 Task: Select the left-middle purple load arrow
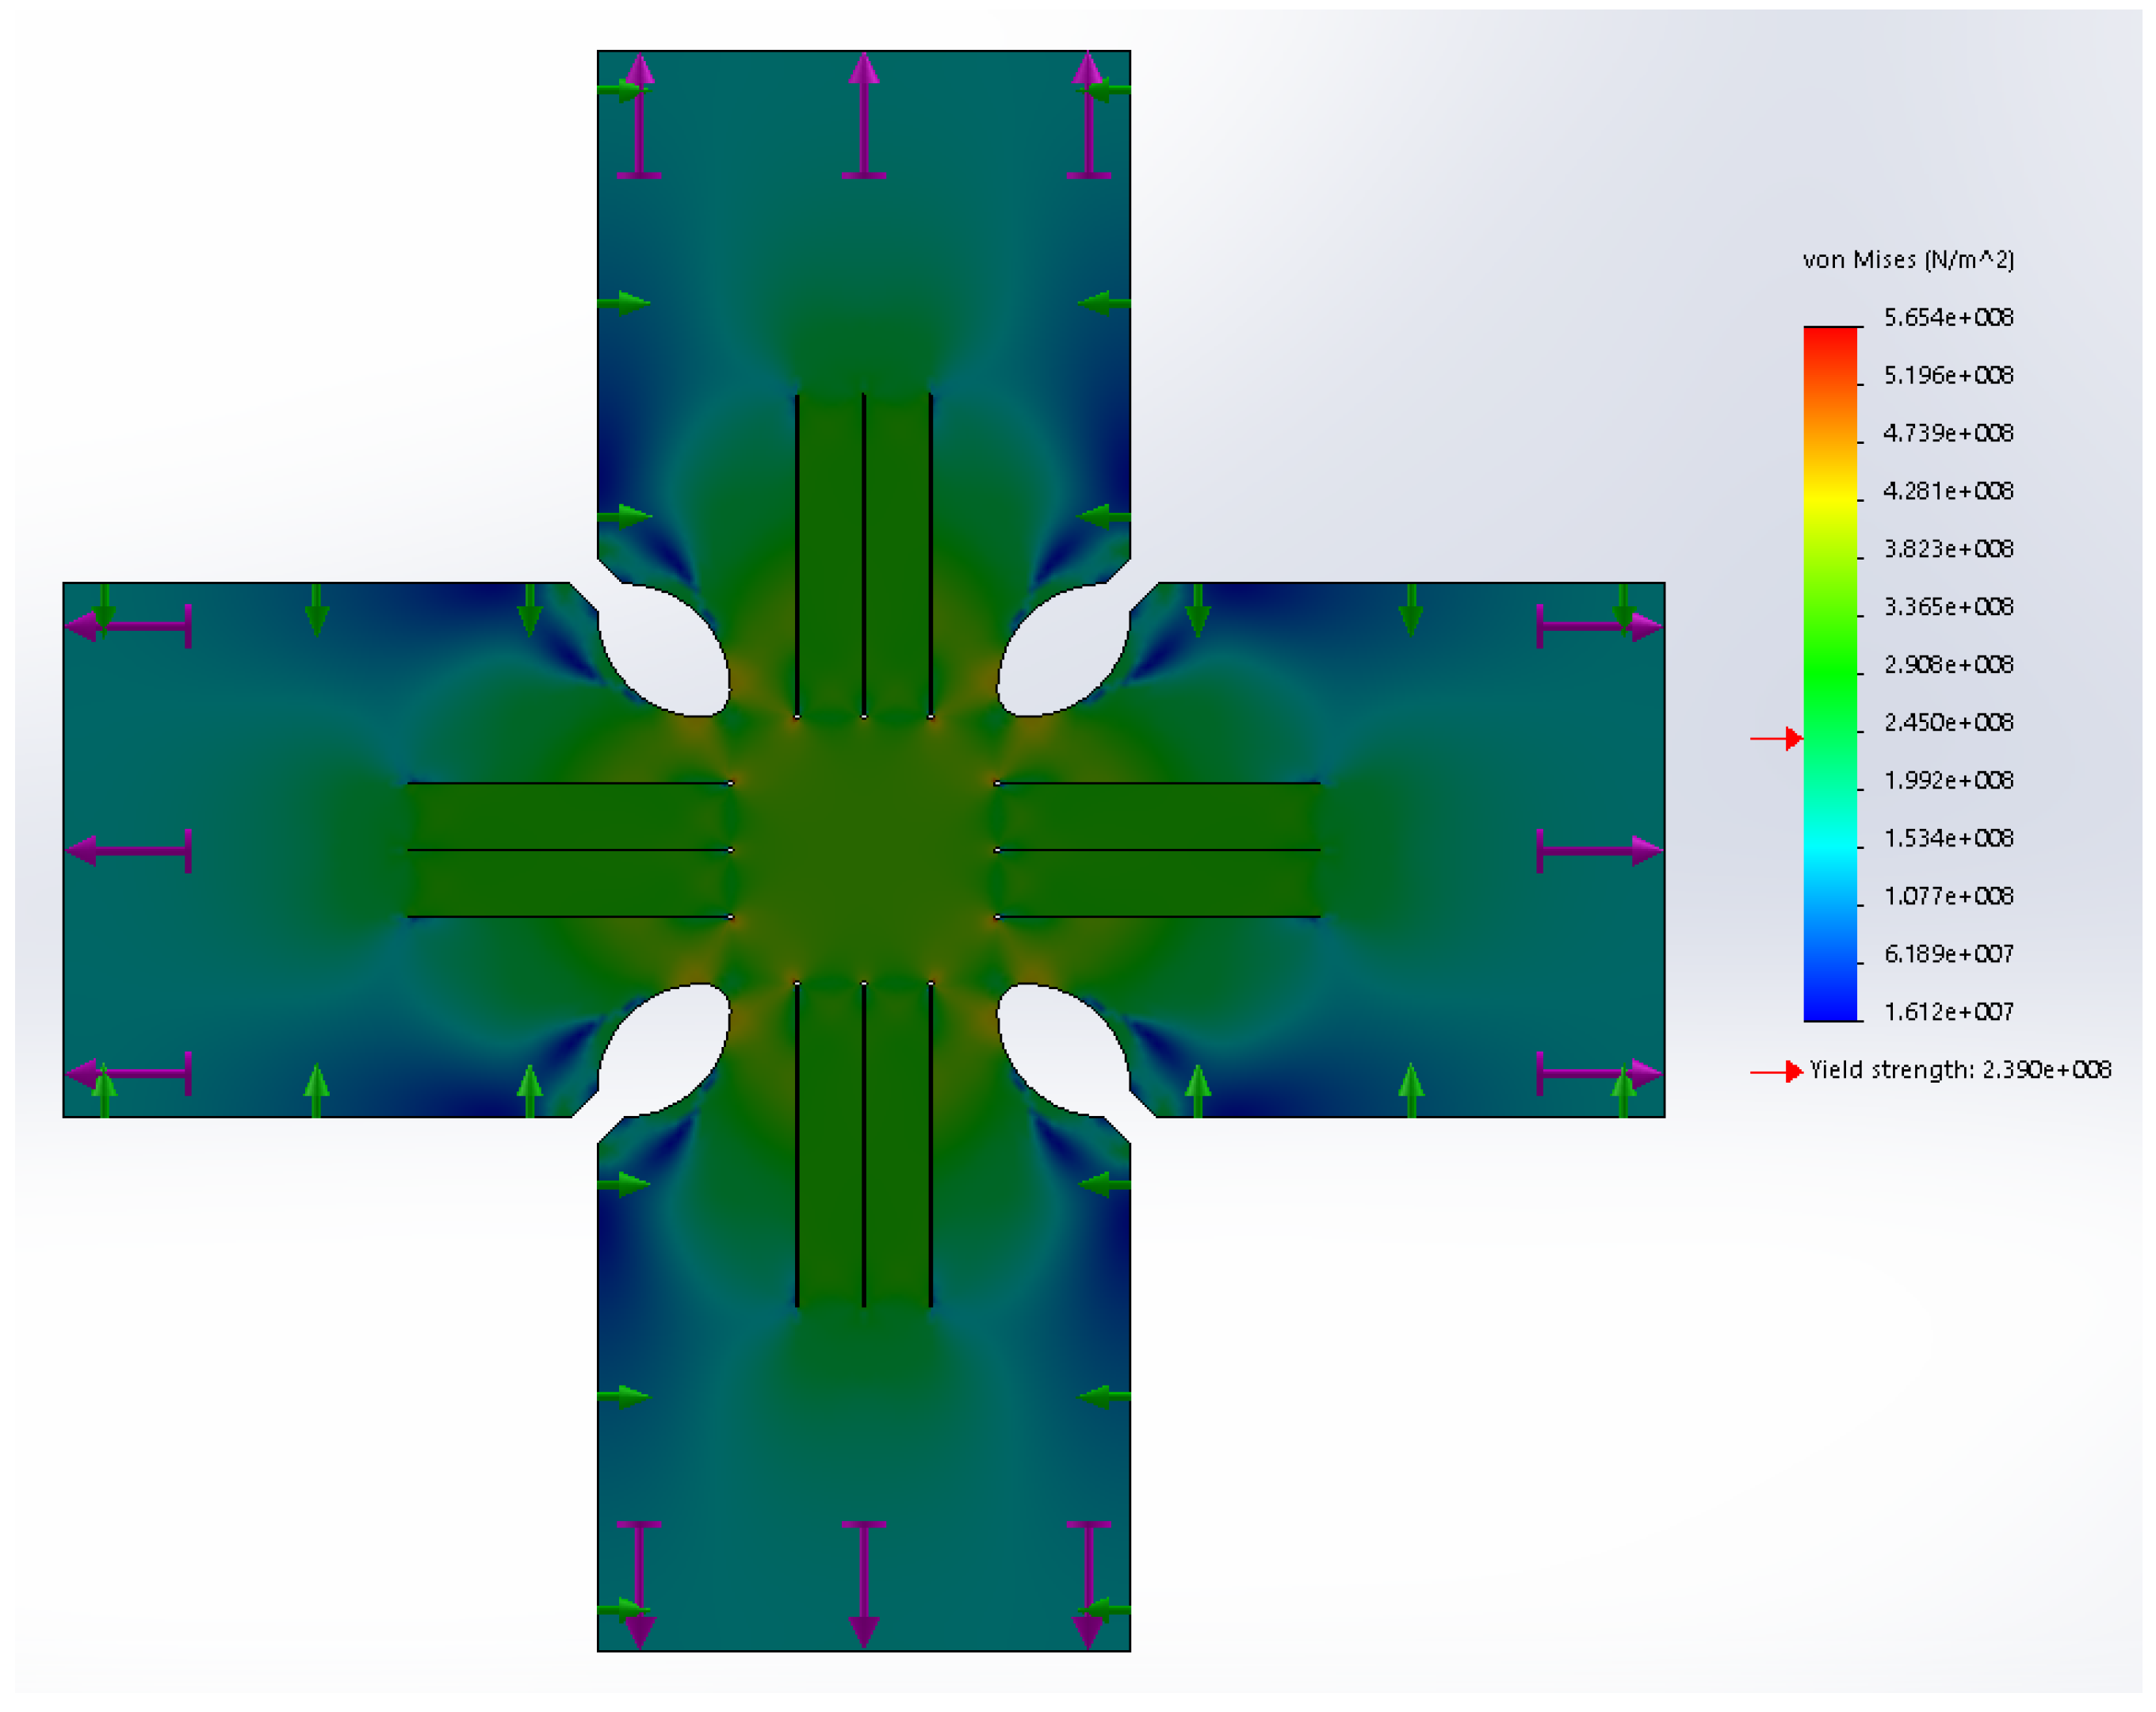[128, 851]
